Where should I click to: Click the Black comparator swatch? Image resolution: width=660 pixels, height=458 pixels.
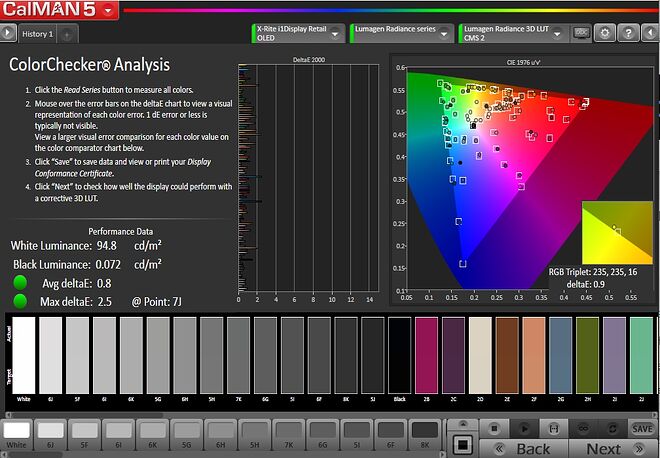[x=400, y=355]
